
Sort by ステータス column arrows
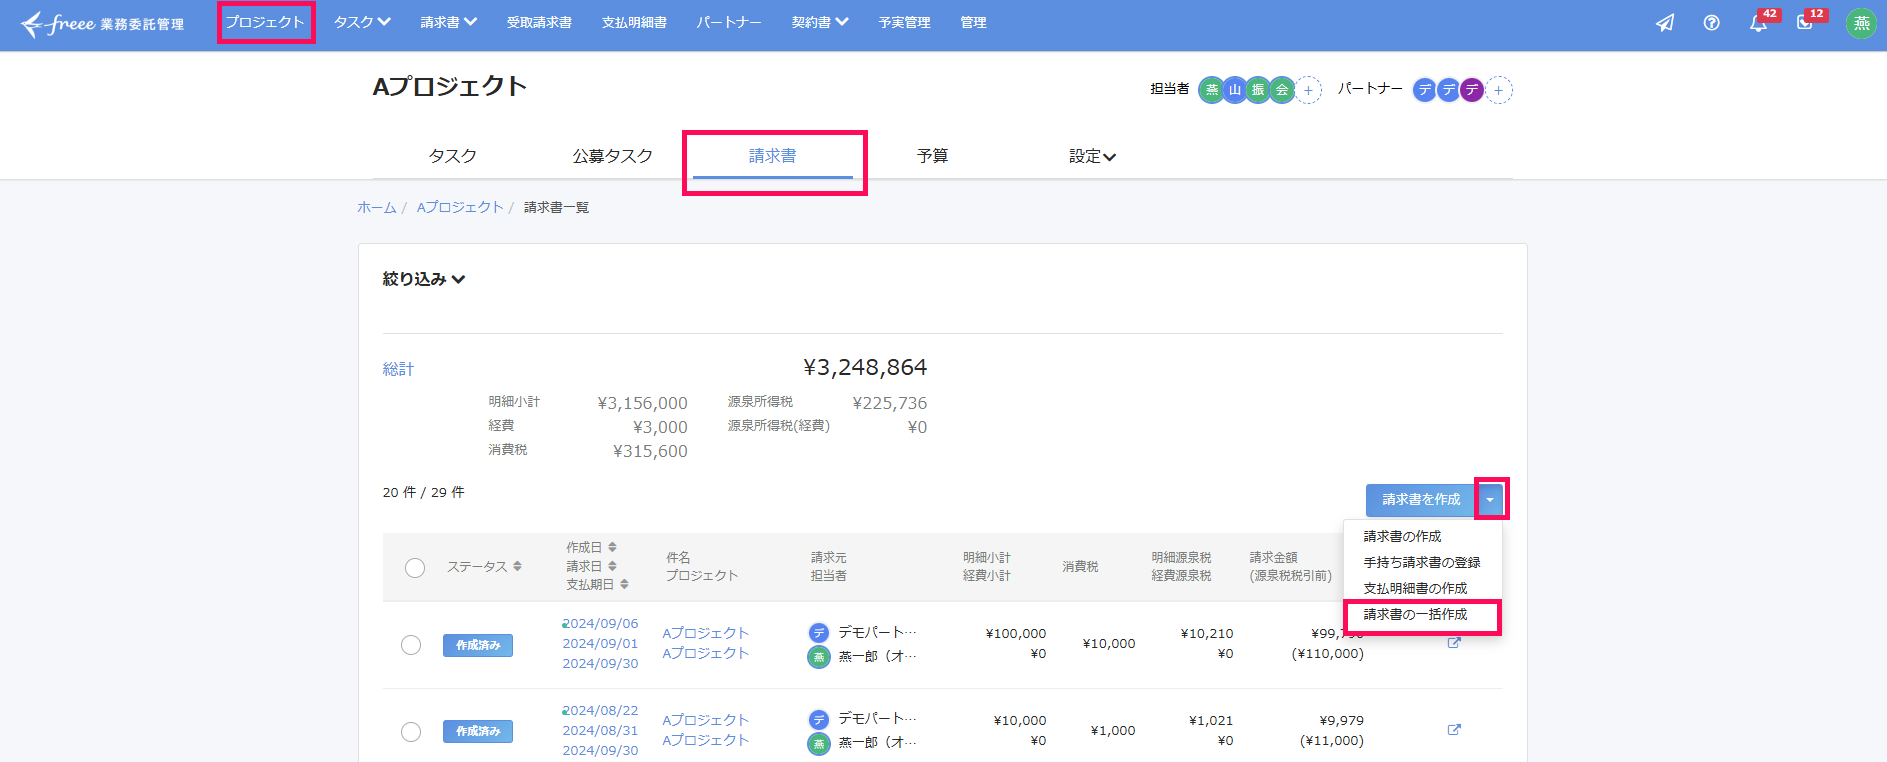(x=517, y=566)
